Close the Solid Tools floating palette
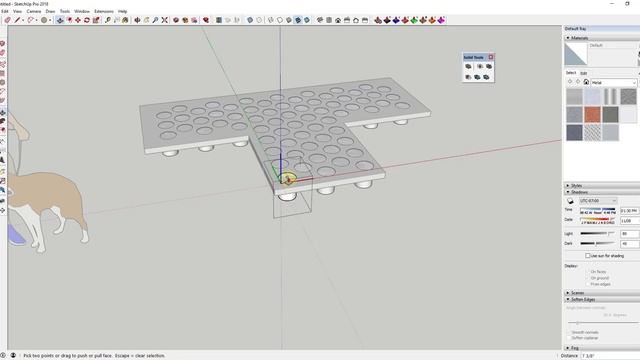Image resolution: width=640 pixels, height=360 pixels. tap(491, 57)
